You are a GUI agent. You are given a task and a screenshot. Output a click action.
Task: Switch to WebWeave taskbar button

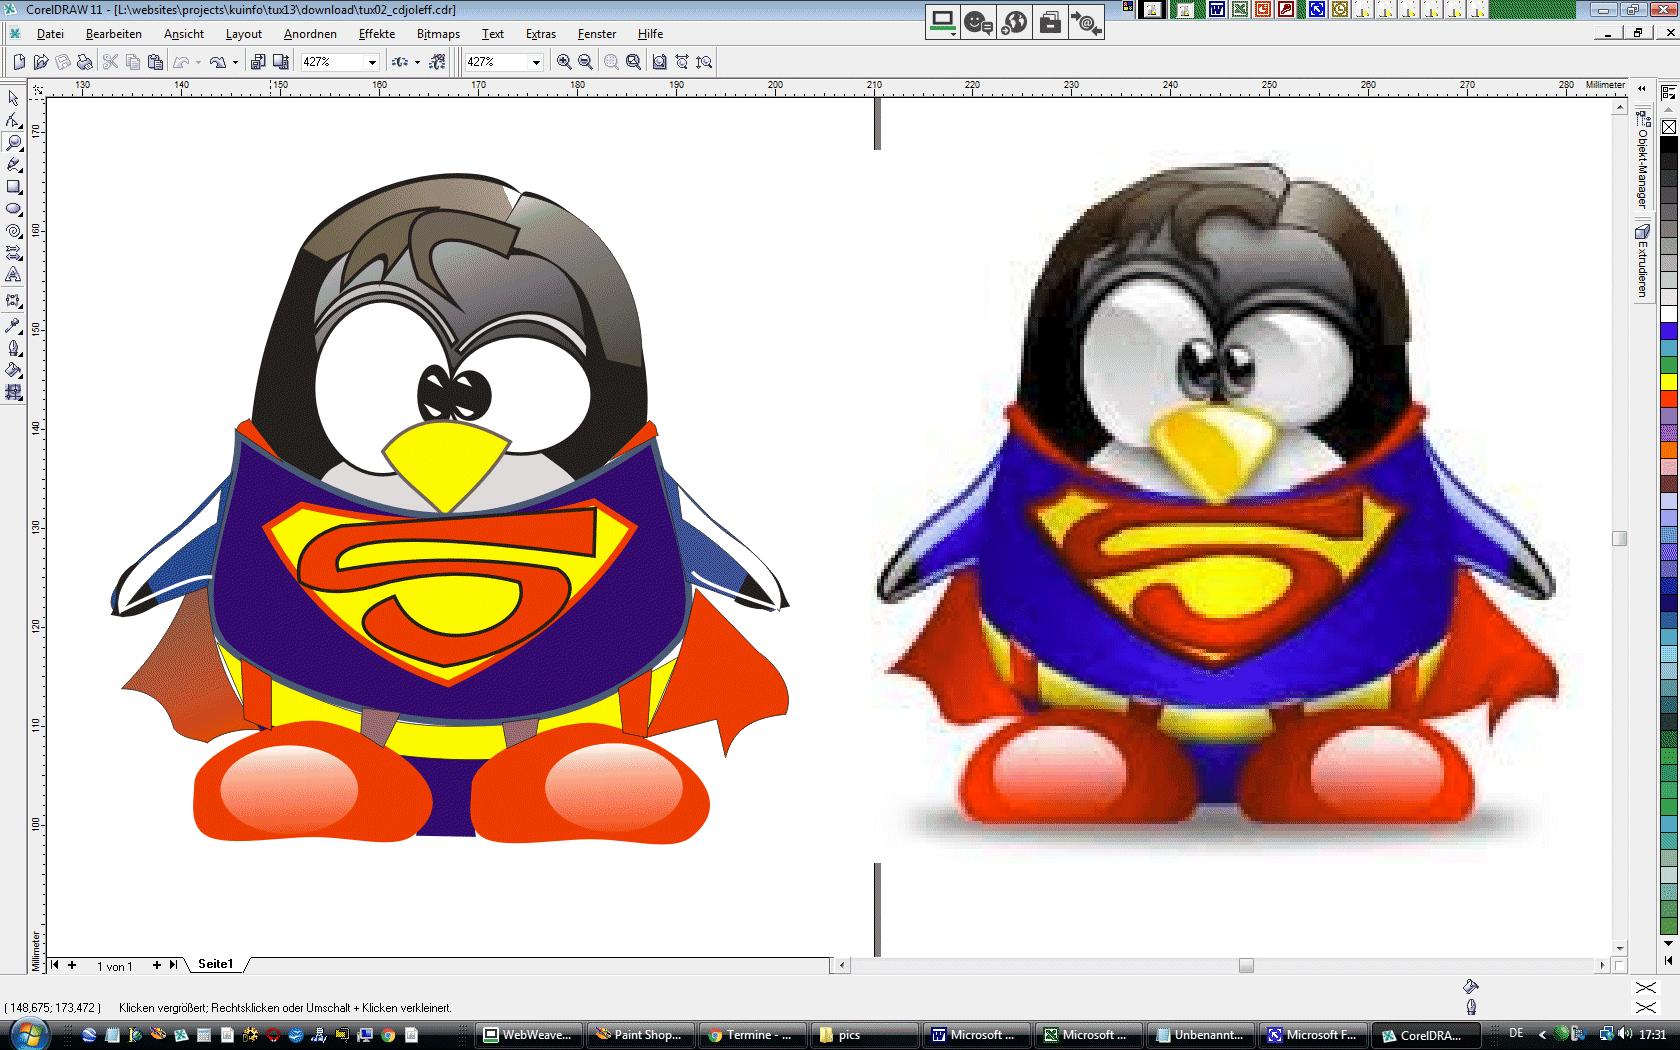[528, 1035]
